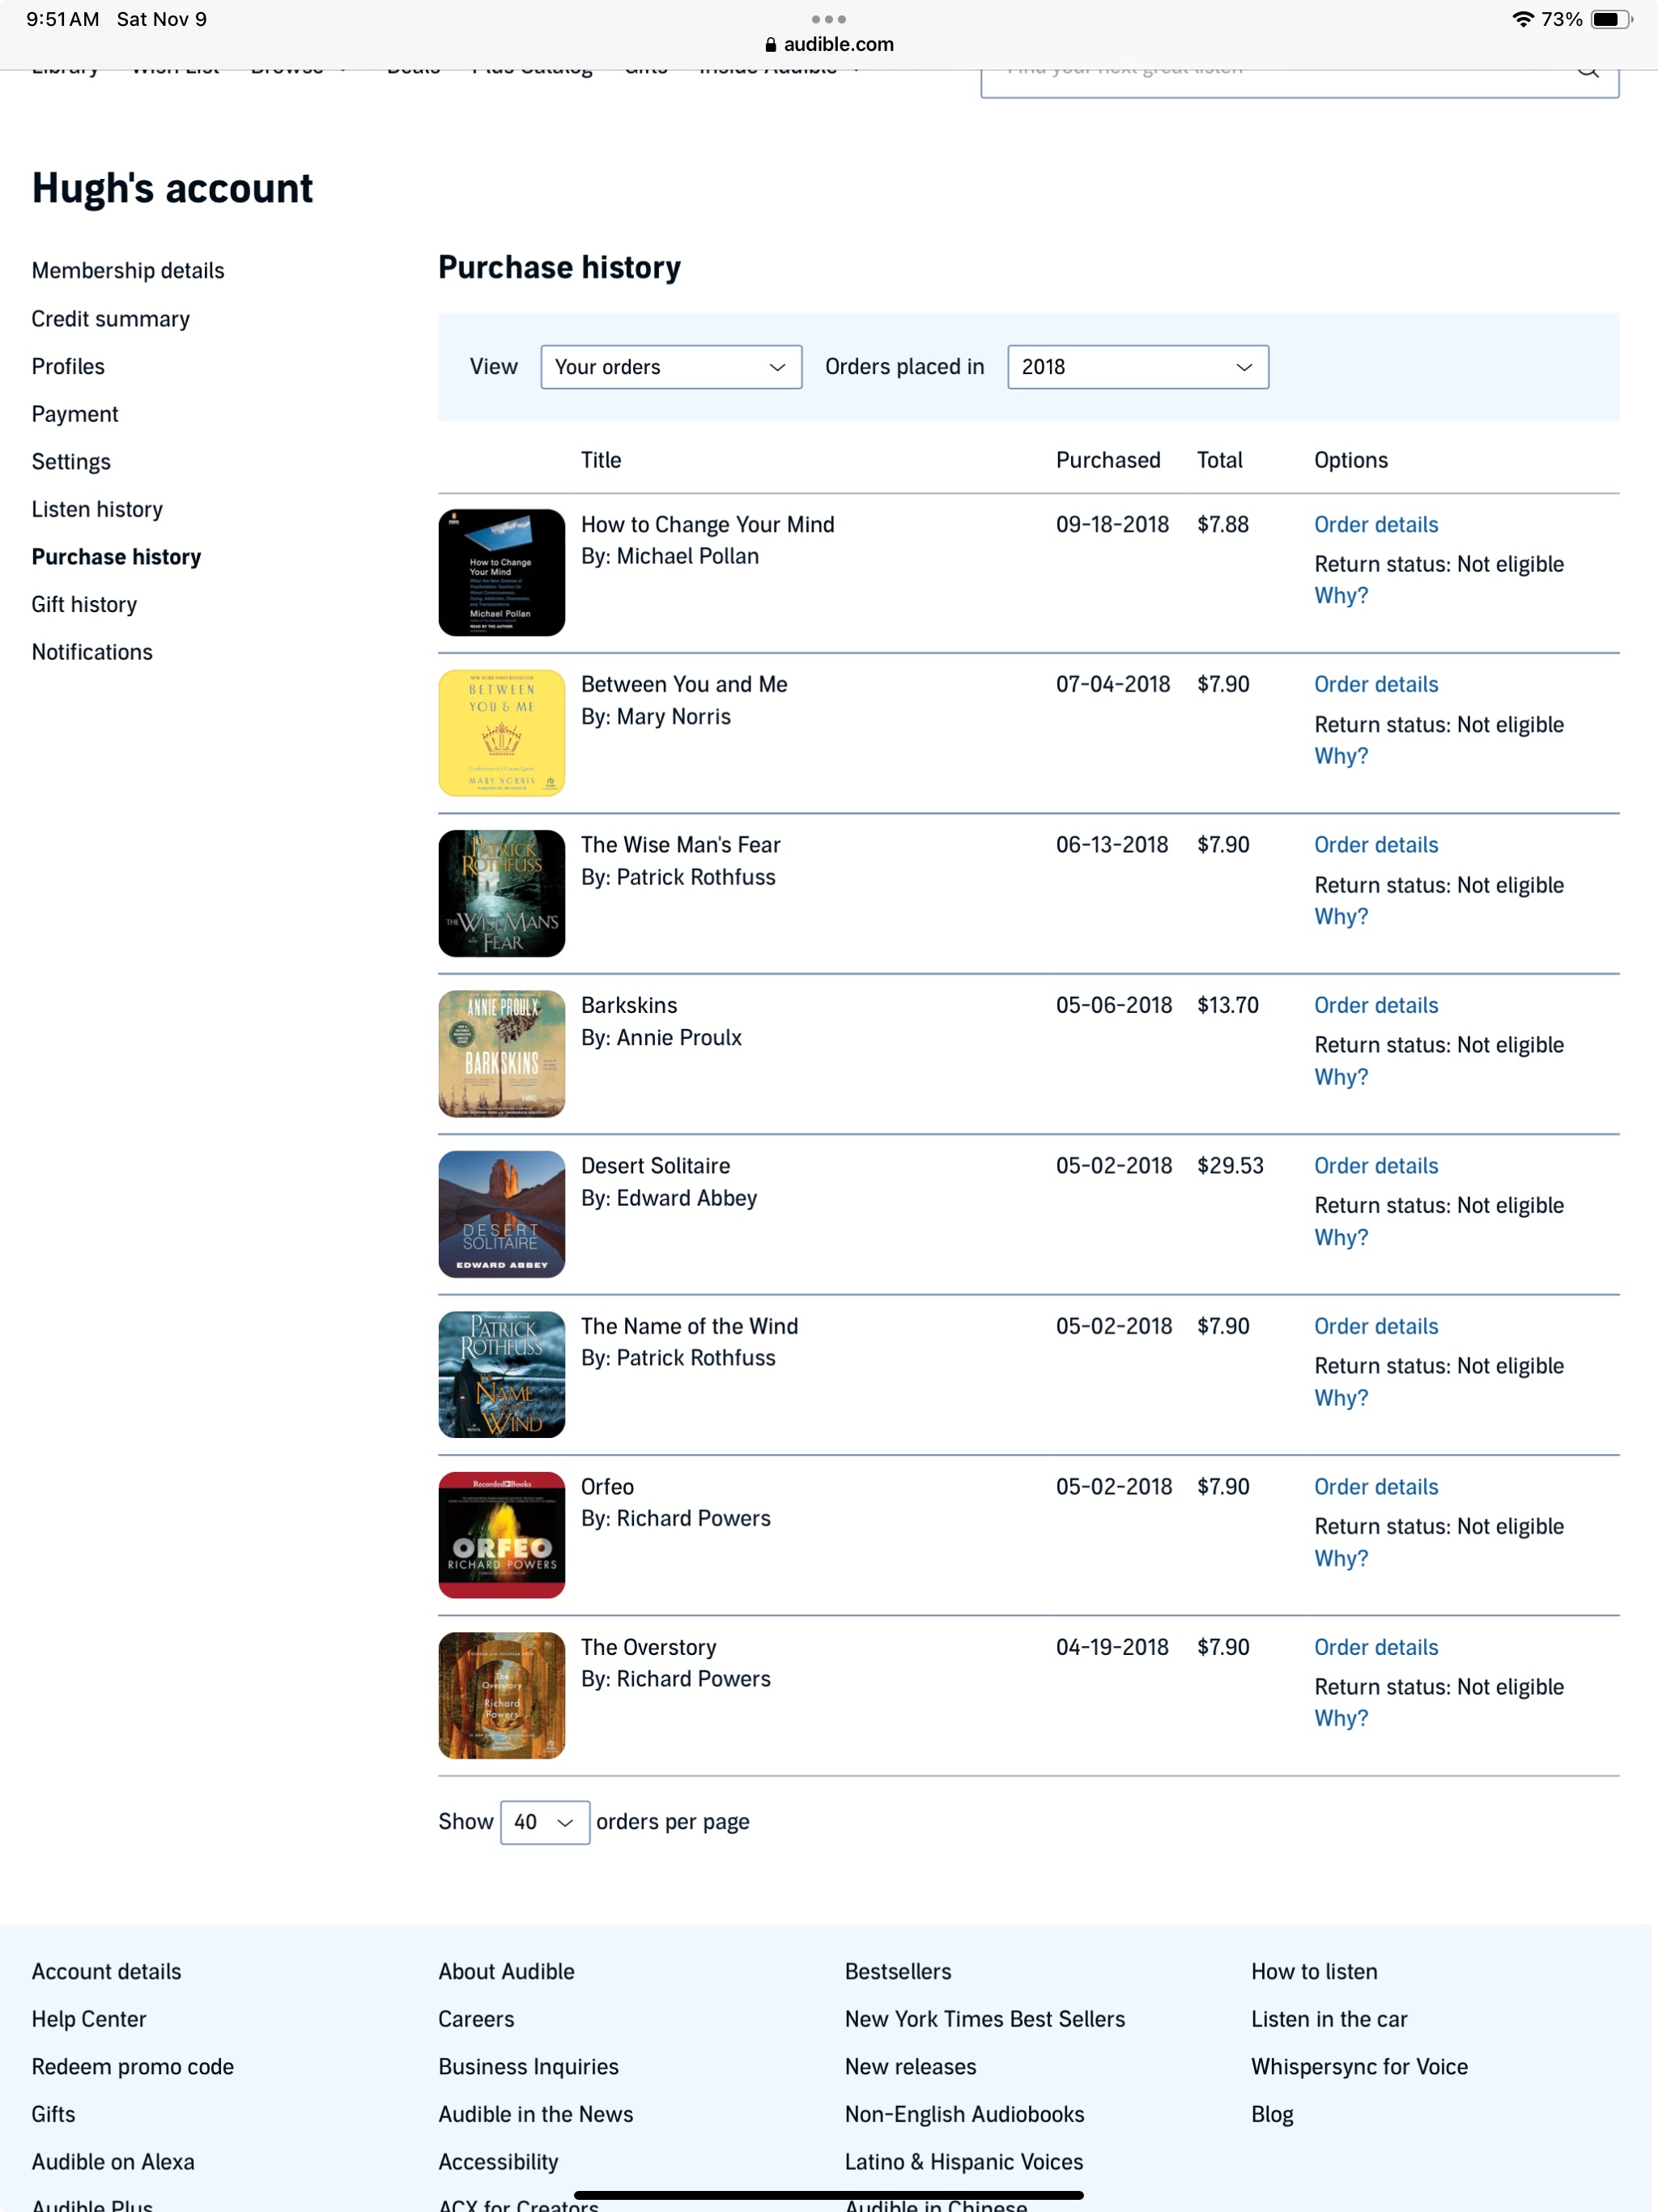Image resolution: width=1658 pixels, height=2212 pixels.
Task: Tap the Safari three-dots multitasking icon
Action: pyautogui.click(x=828, y=19)
